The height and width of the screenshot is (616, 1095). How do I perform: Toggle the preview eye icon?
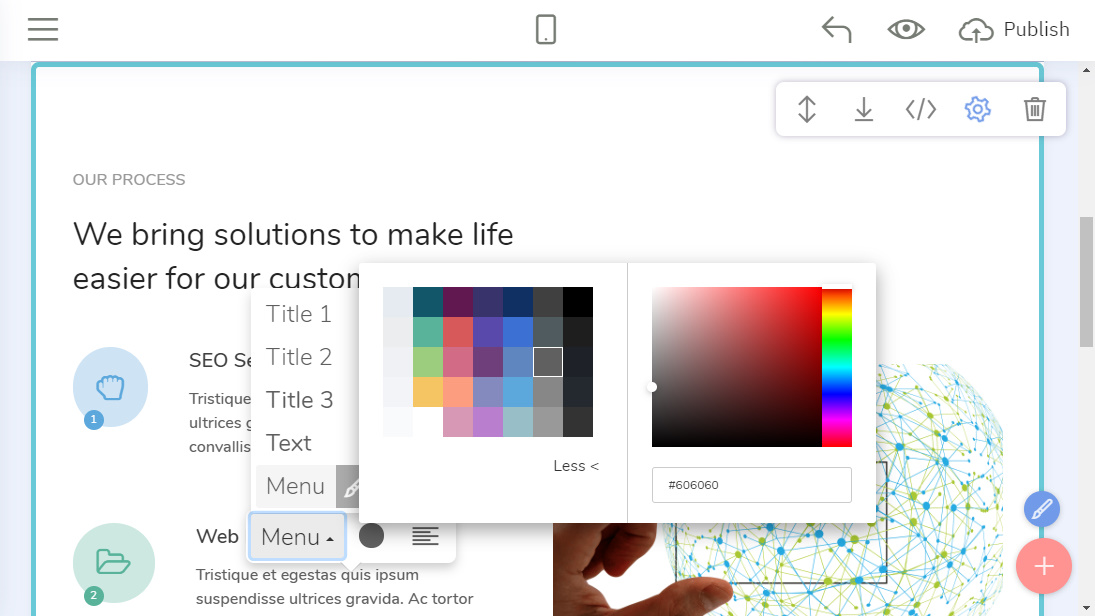(906, 30)
